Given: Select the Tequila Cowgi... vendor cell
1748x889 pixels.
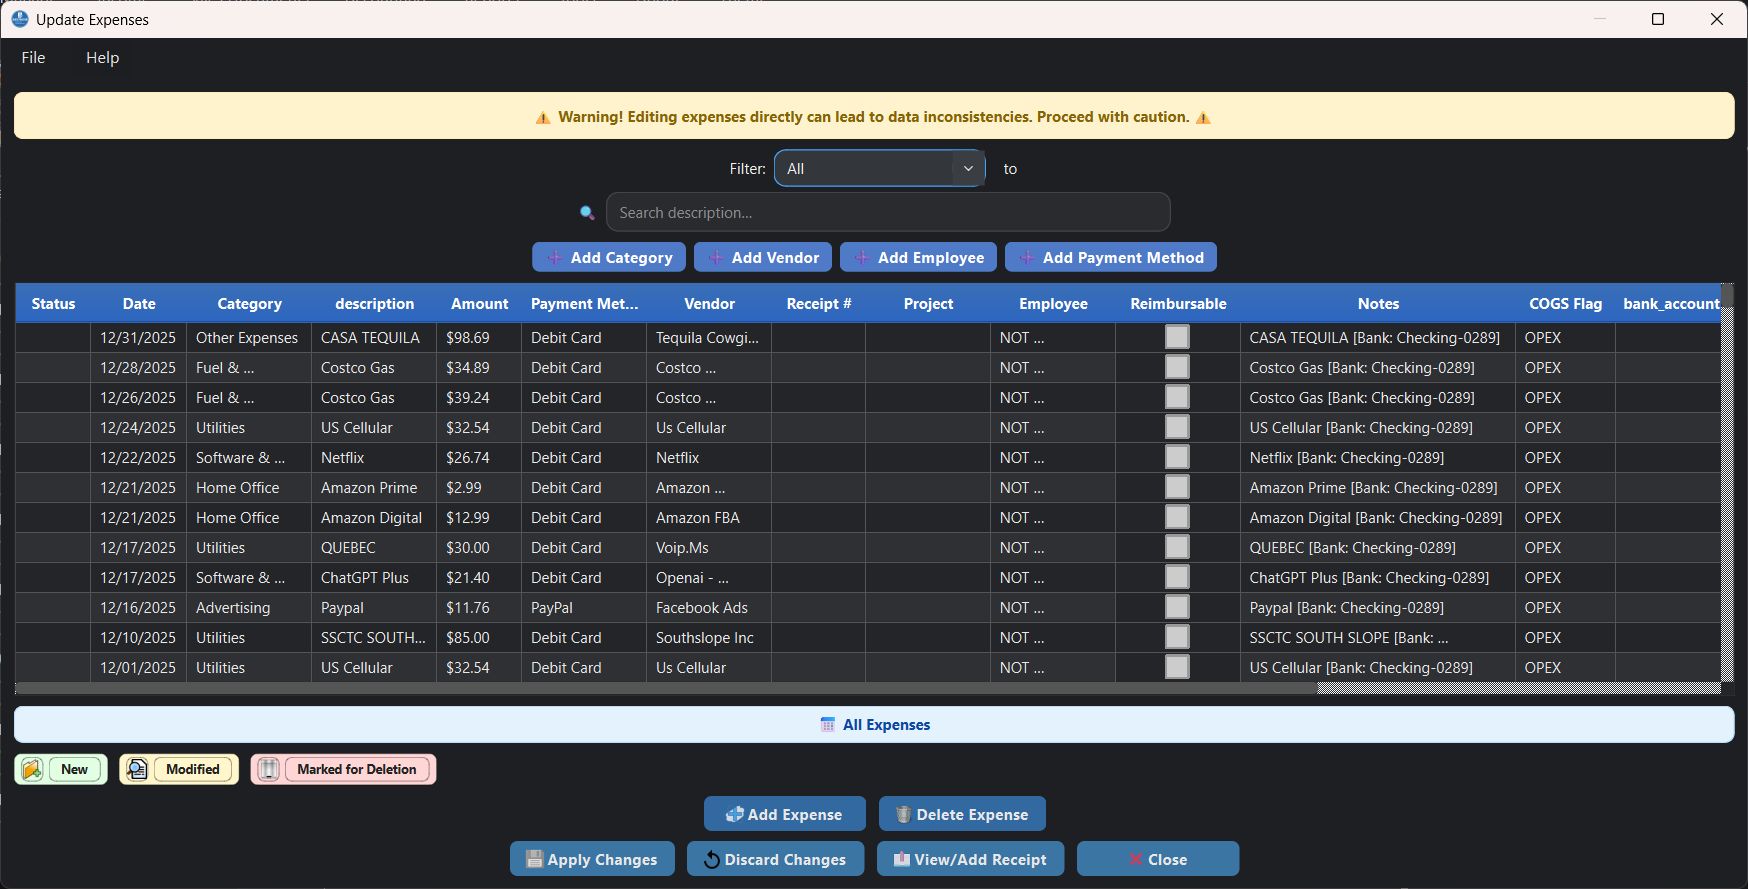Looking at the screenshot, I should click(709, 337).
